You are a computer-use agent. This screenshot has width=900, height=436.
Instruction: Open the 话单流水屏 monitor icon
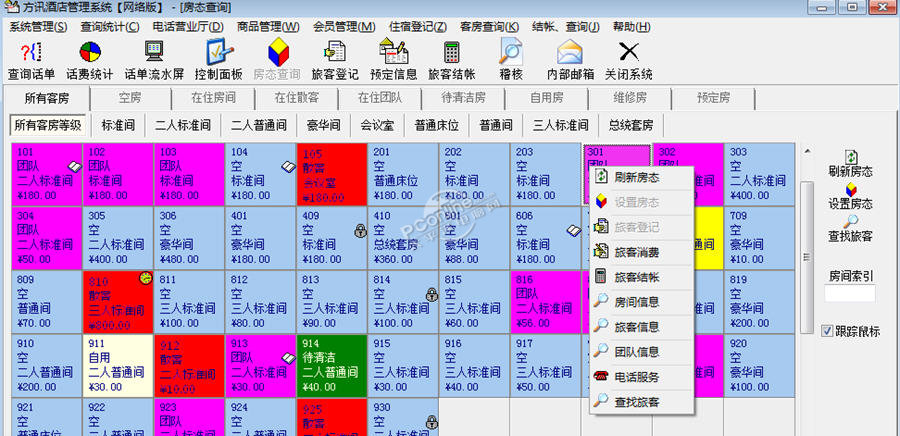click(x=154, y=52)
